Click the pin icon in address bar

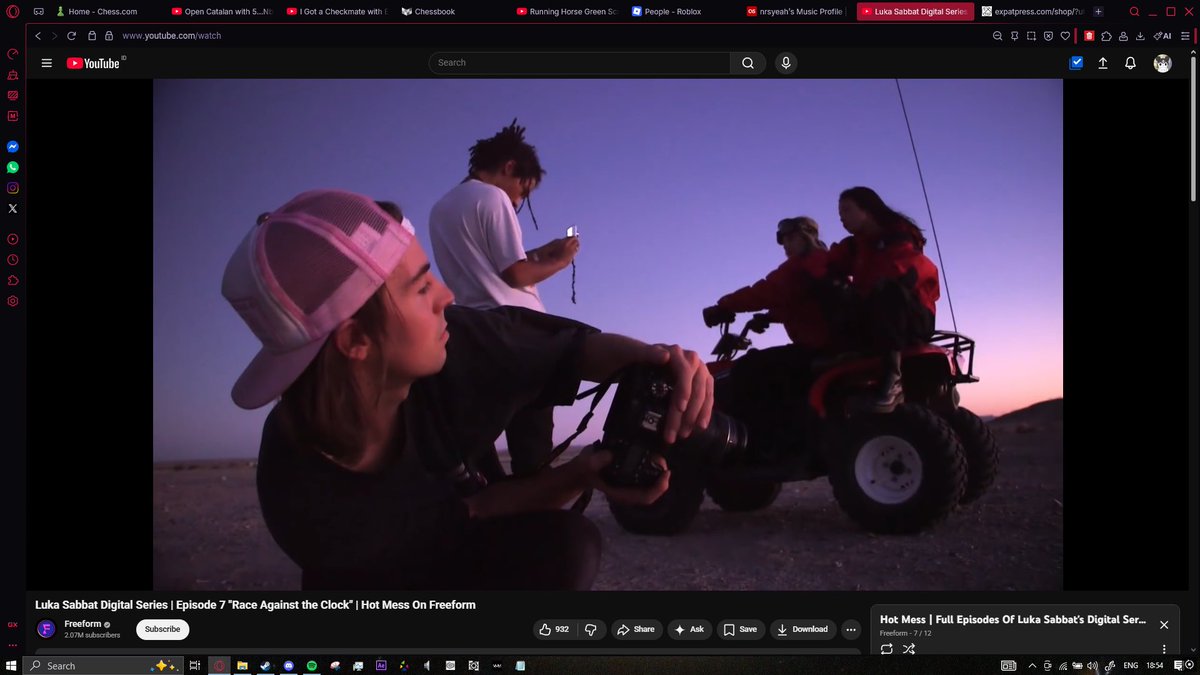pos(1014,35)
